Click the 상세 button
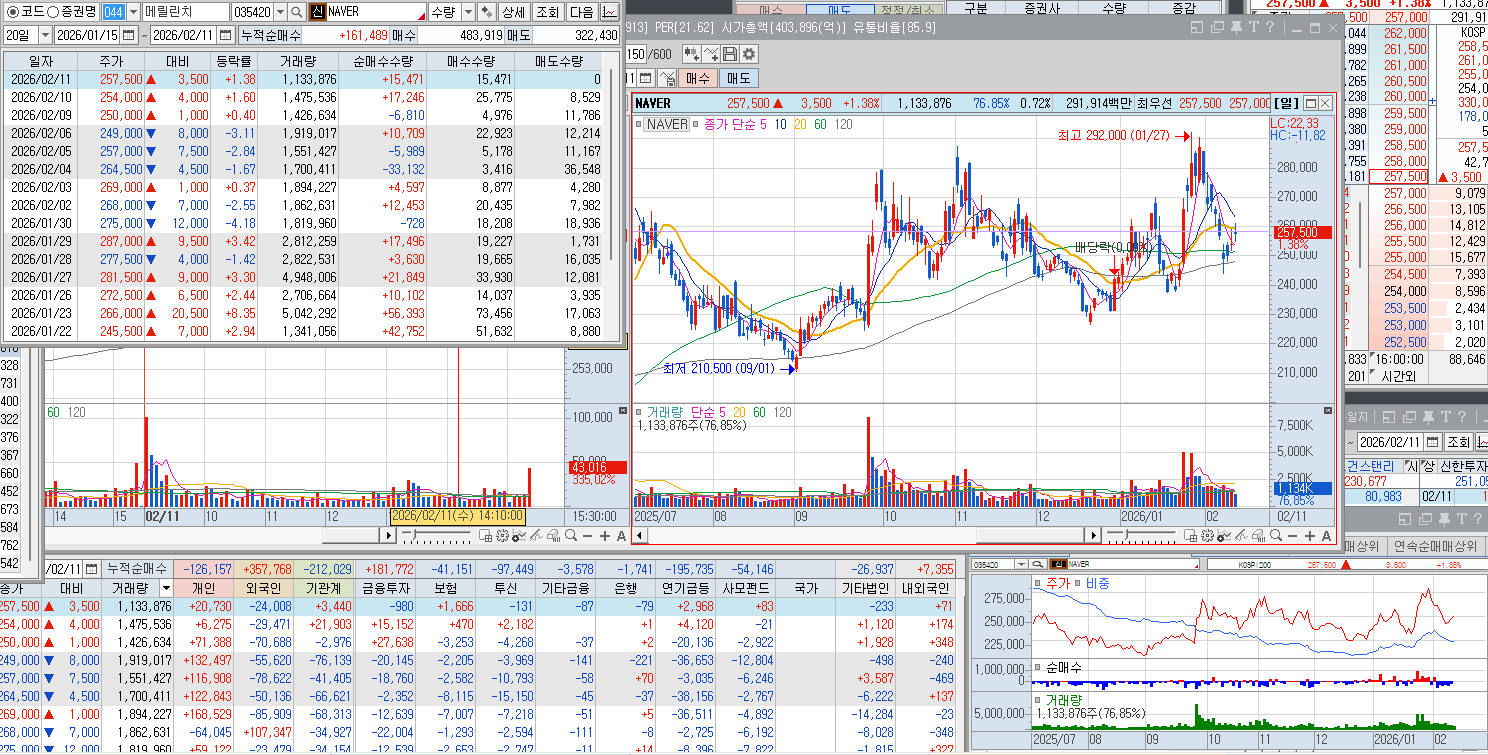This screenshot has width=1488, height=755. tap(513, 12)
